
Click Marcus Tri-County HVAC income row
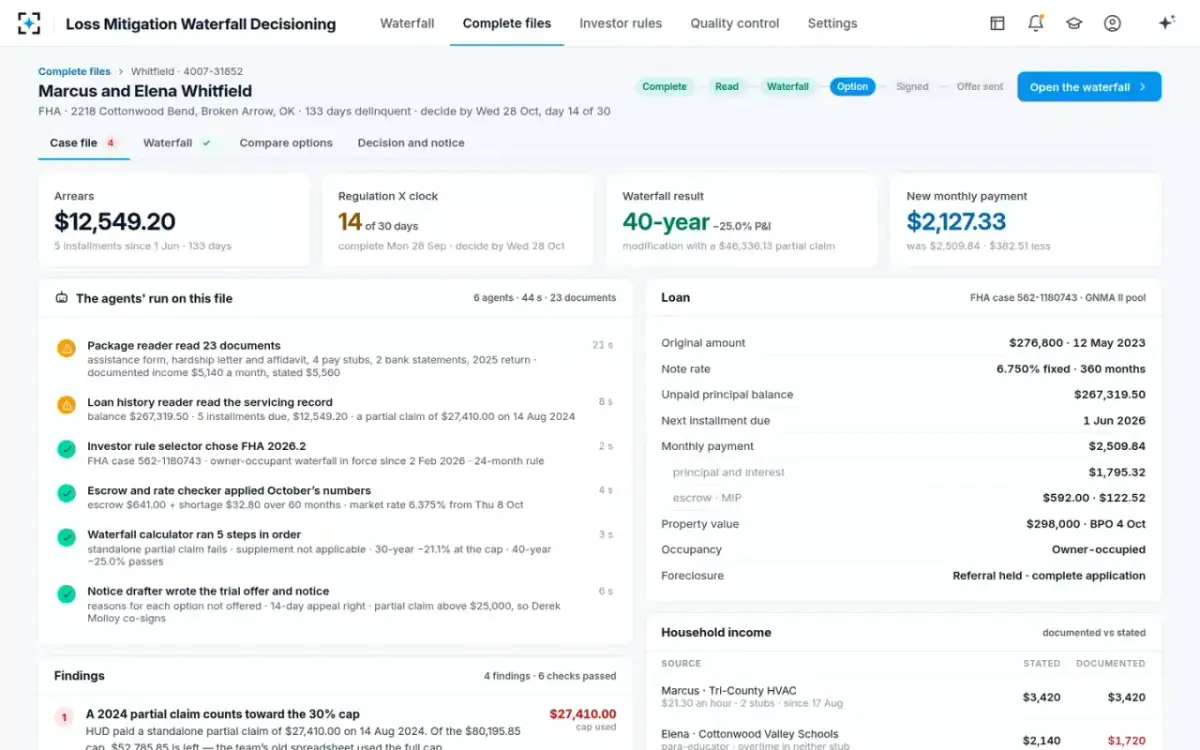tap(904, 697)
